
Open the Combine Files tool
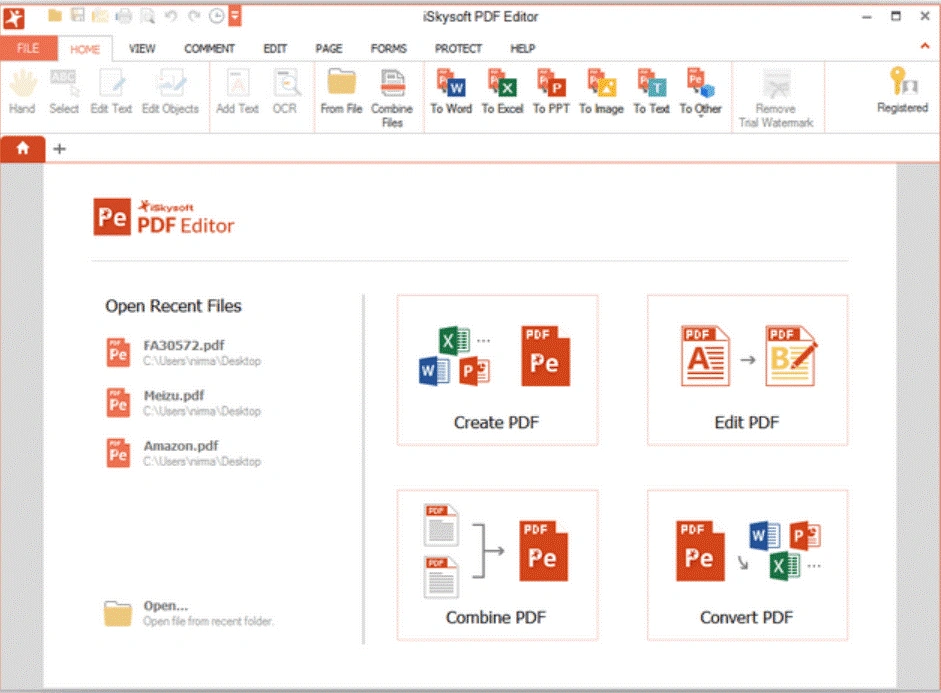[x=392, y=98]
